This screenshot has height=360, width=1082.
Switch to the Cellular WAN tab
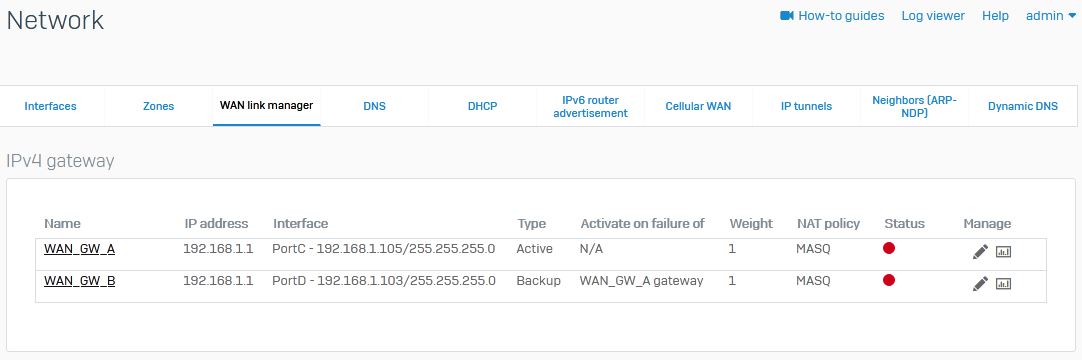698,106
